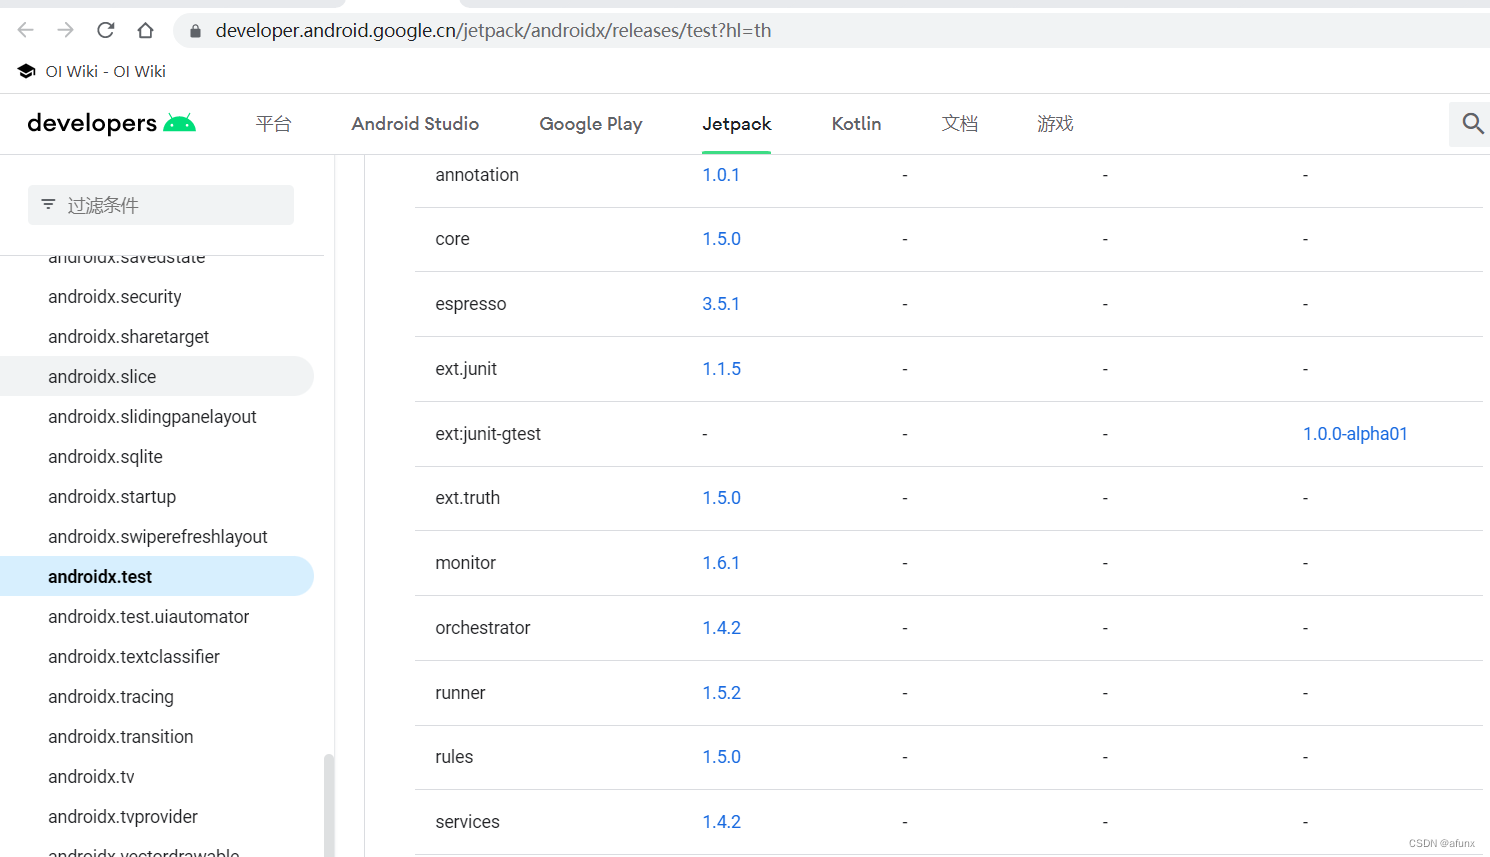
Task: Open the 平台 nav tab
Action: [x=273, y=123]
